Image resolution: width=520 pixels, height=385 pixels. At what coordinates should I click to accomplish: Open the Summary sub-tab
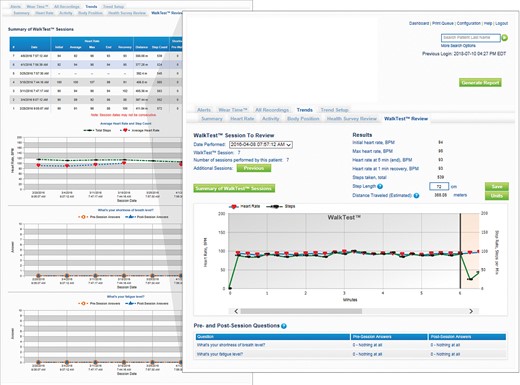coord(212,119)
